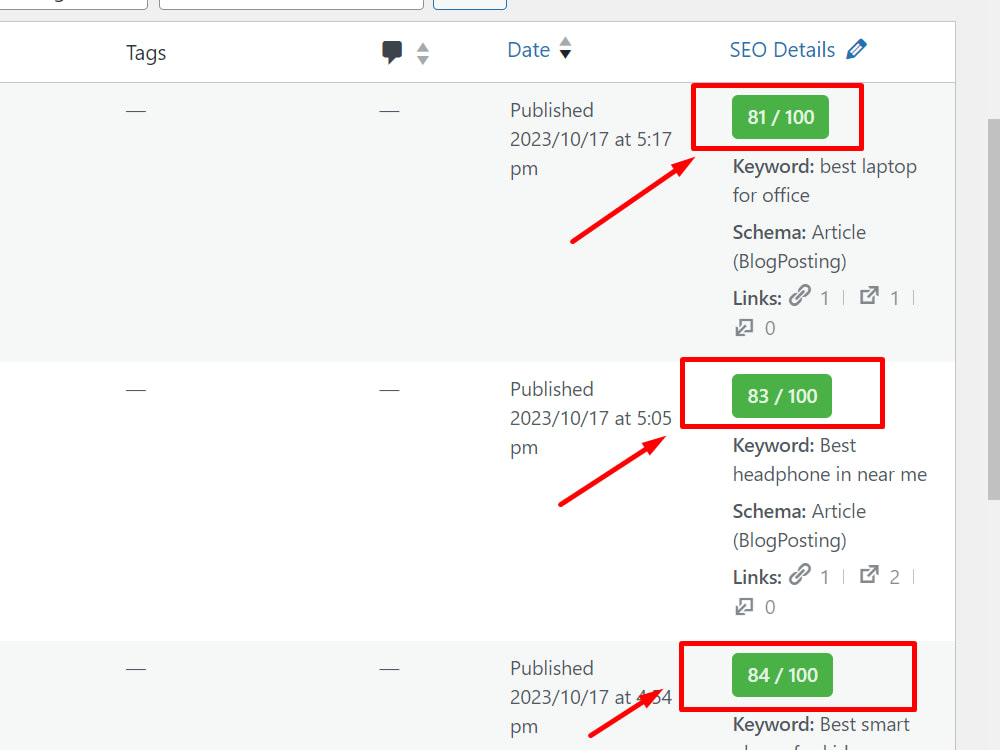Image resolution: width=1000 pixels, height=750 pixels.
Task: Click published date 2023/10/17 at 5:05 pm
Action: pos(591,432)
